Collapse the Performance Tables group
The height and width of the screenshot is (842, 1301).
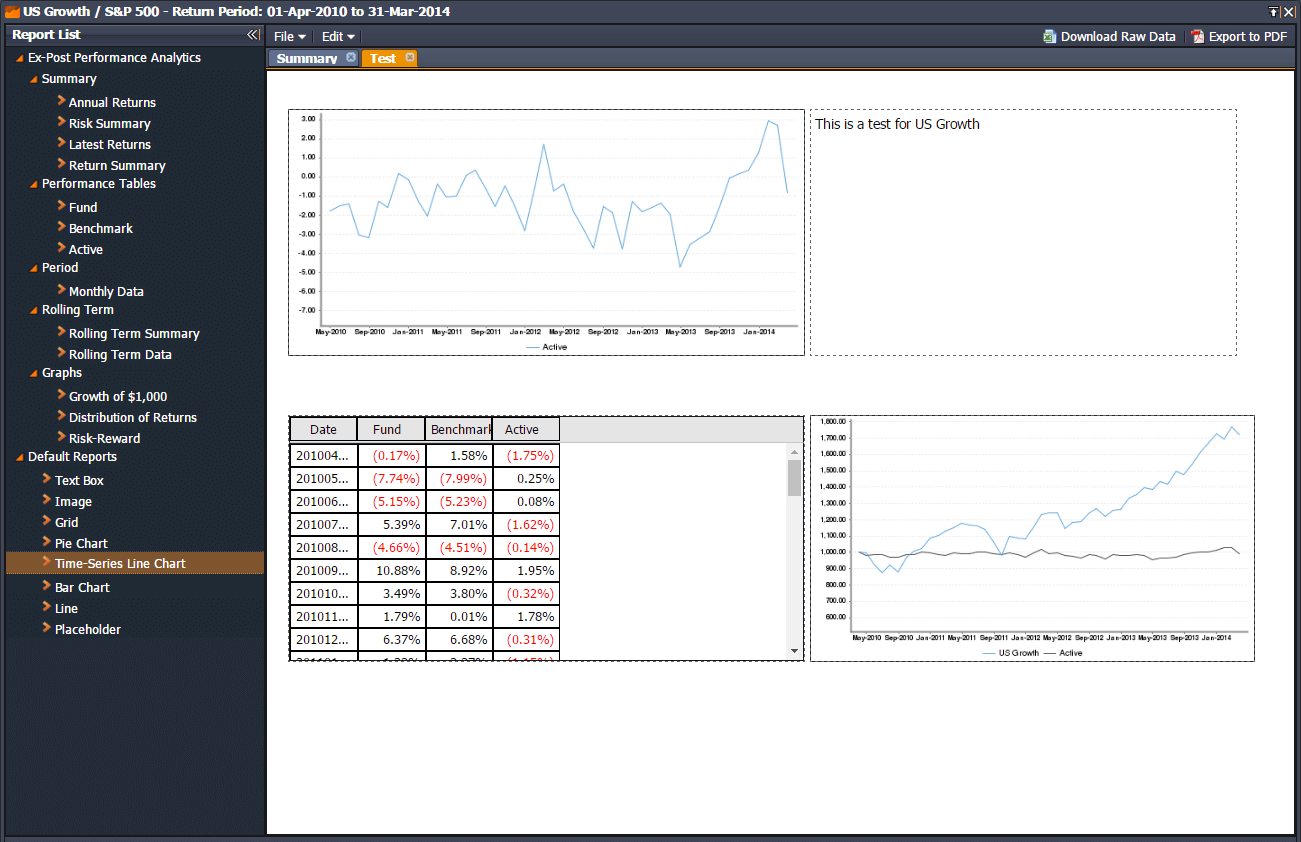click(x=34, y=184)
